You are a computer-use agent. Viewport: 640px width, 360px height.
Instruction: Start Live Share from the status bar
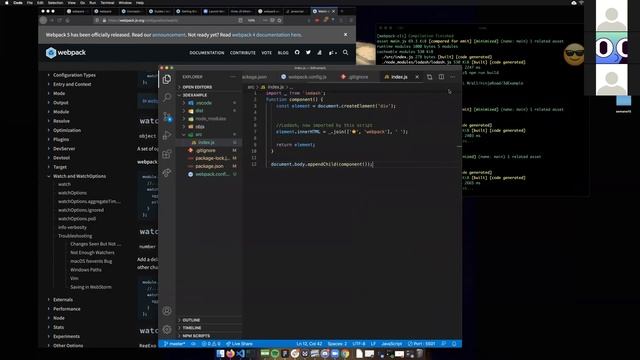tap(239, 344)
